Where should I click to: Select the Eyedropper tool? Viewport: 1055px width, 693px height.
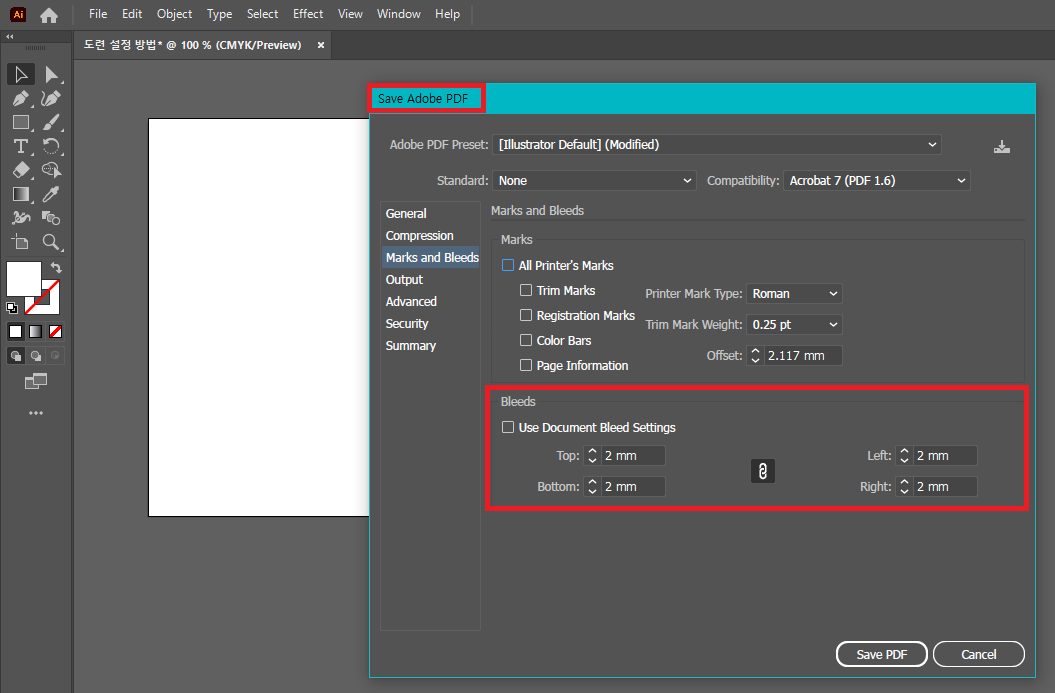point(51,194)
